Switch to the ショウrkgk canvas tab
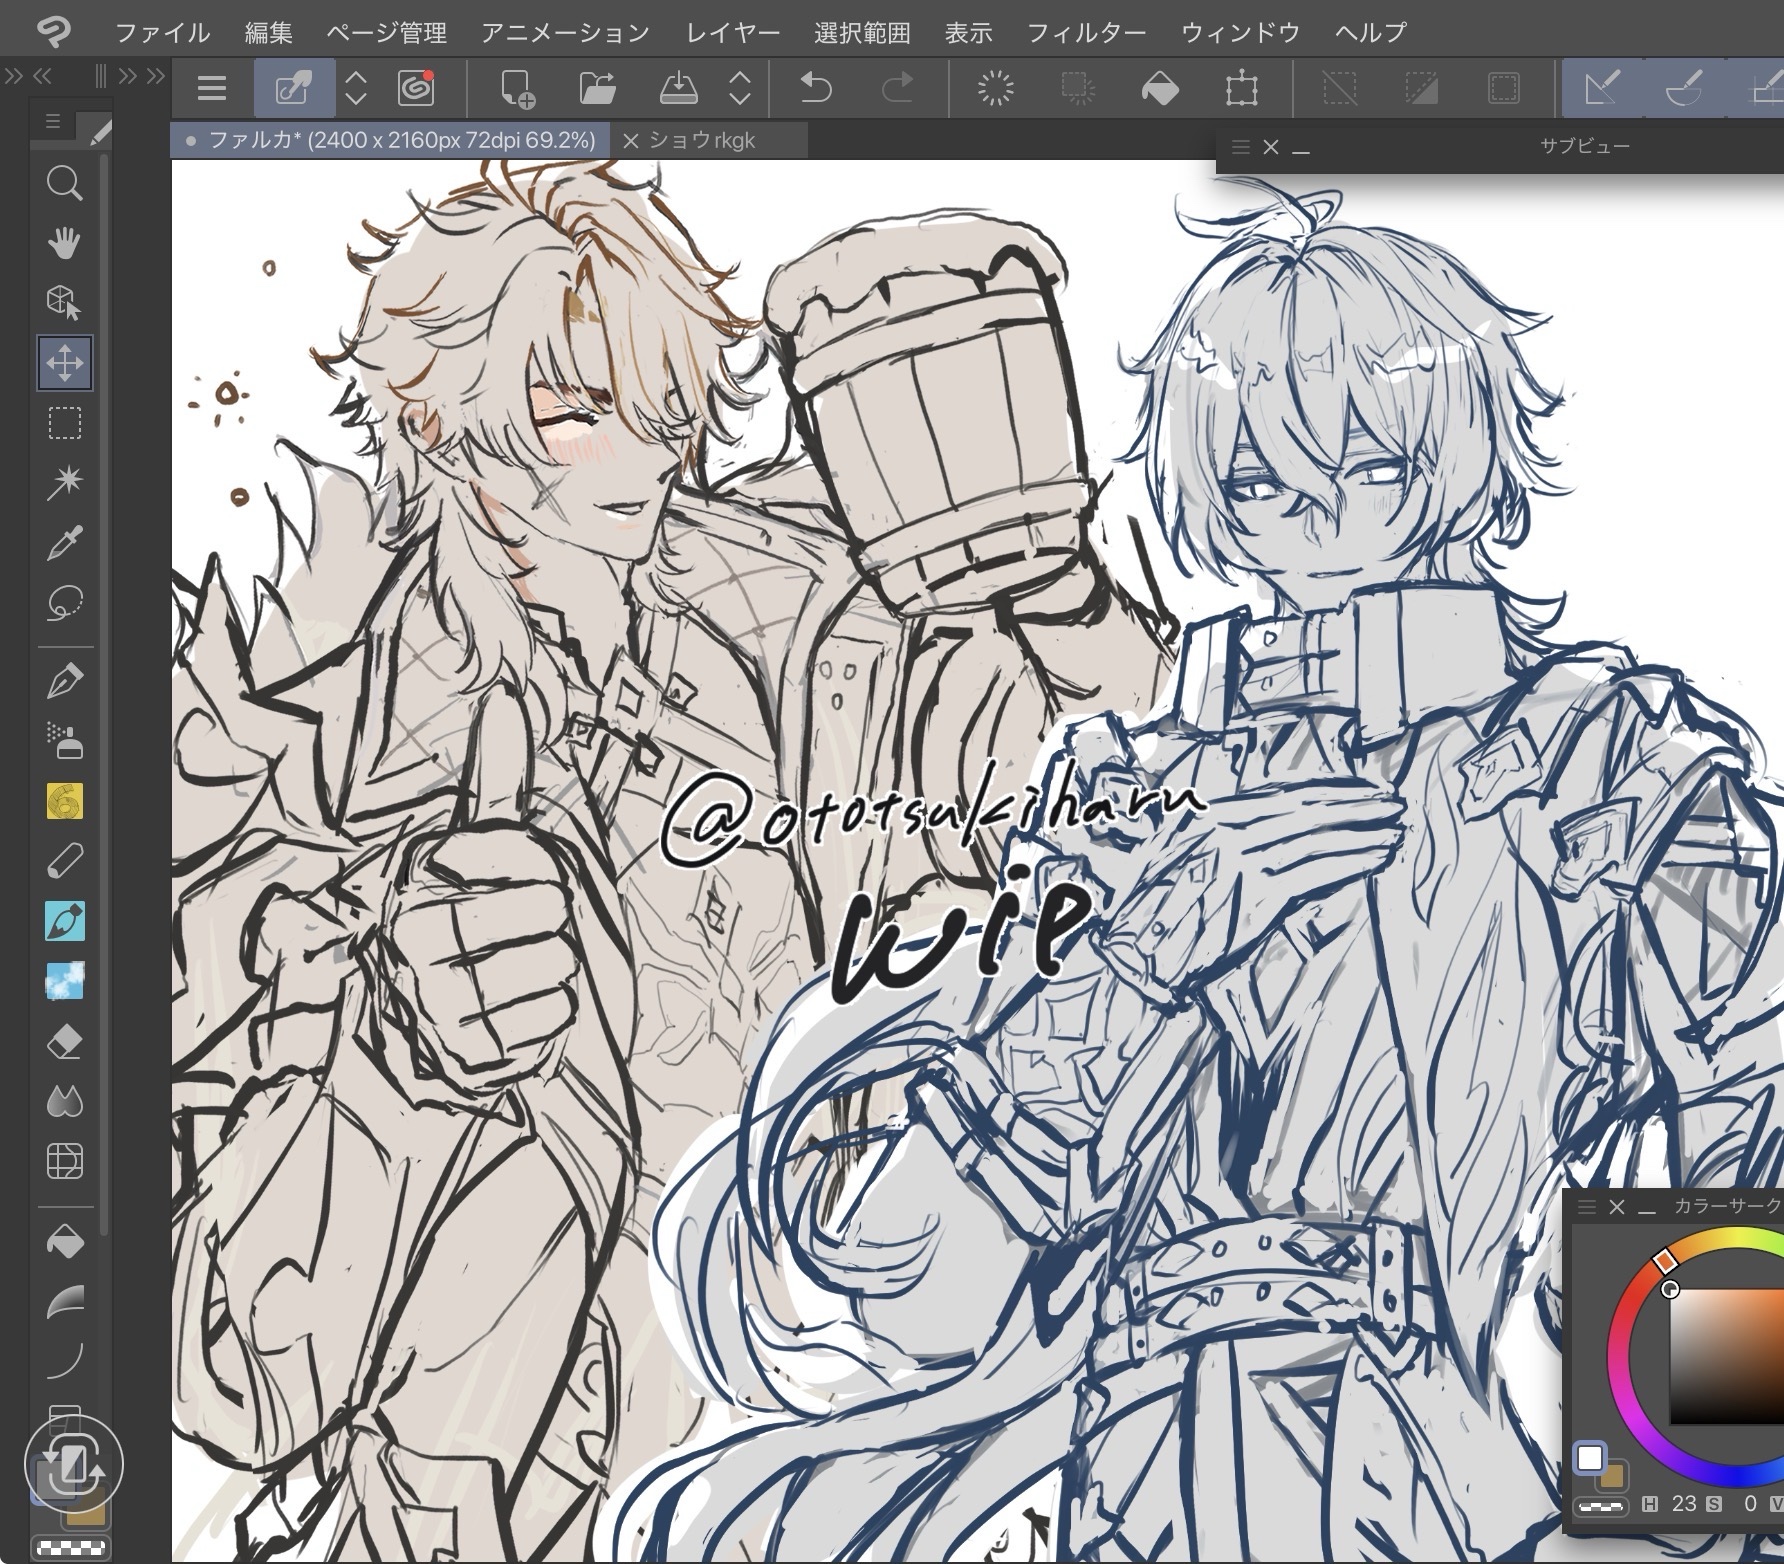Image resolution: width=1784 pixels, height=1564 pixels. coord(701,141)
